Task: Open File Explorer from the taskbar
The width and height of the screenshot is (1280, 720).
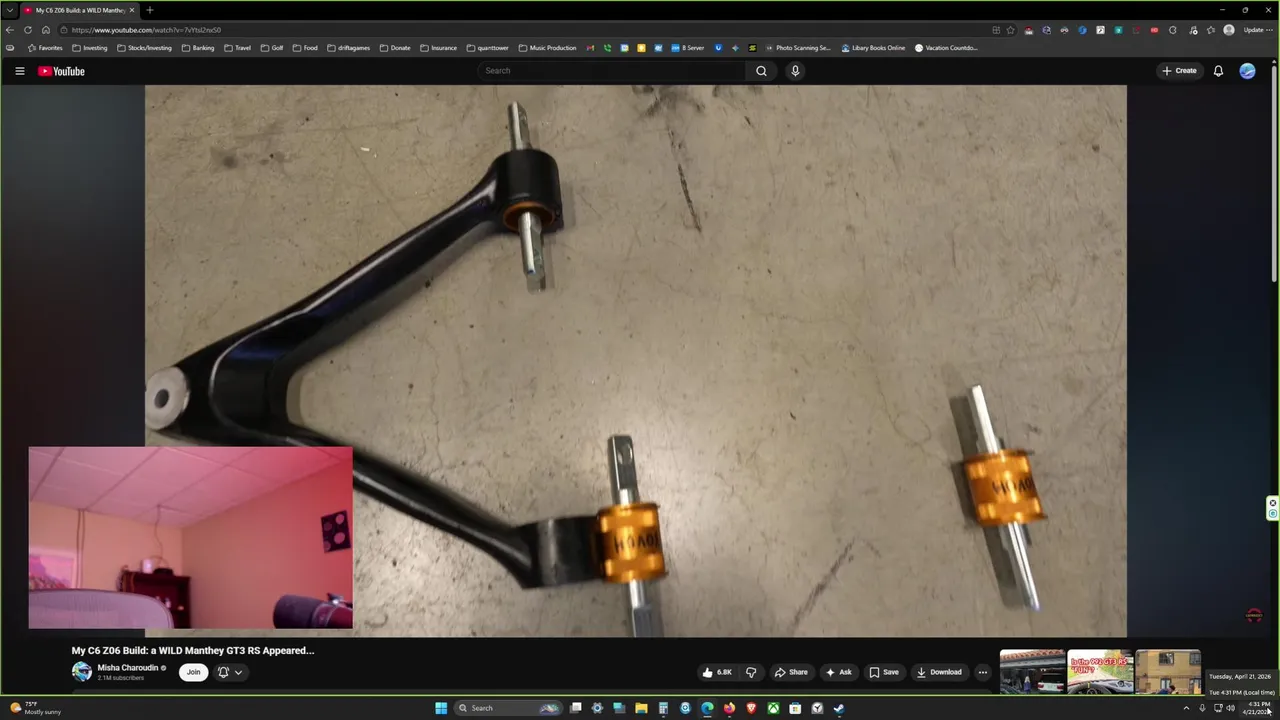Action: (x=641, y=708)
